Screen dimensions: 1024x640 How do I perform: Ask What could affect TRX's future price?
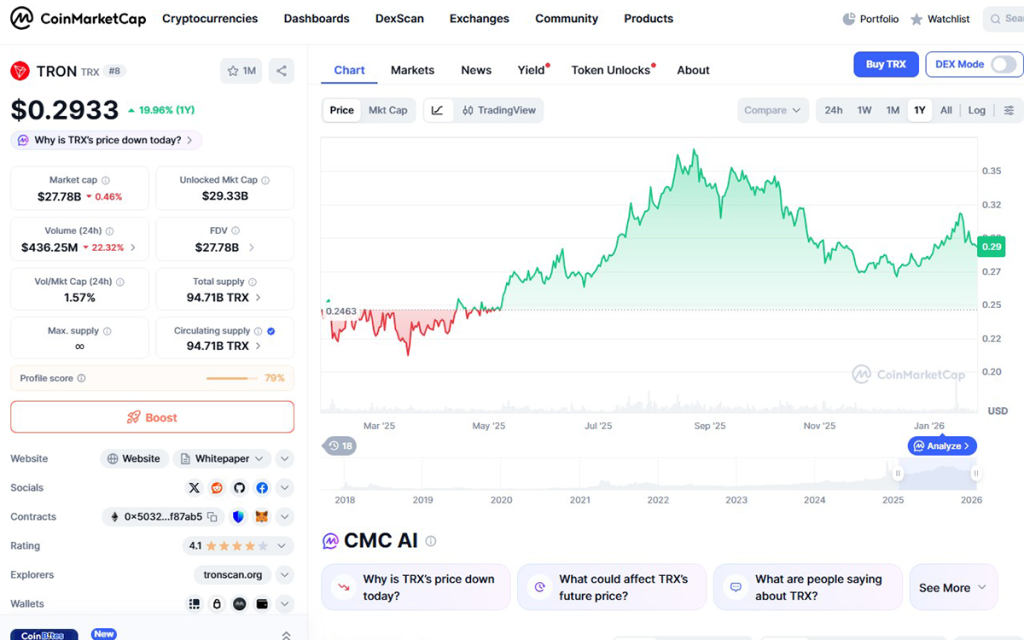point(611,588)
